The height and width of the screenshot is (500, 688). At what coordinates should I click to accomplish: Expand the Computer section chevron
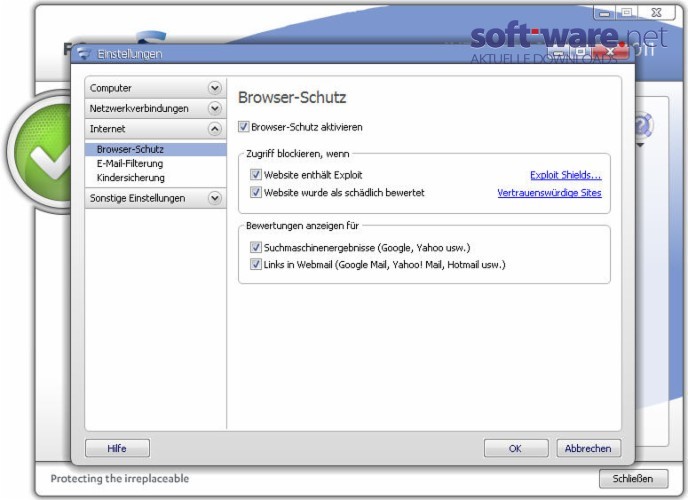point(215,88)
